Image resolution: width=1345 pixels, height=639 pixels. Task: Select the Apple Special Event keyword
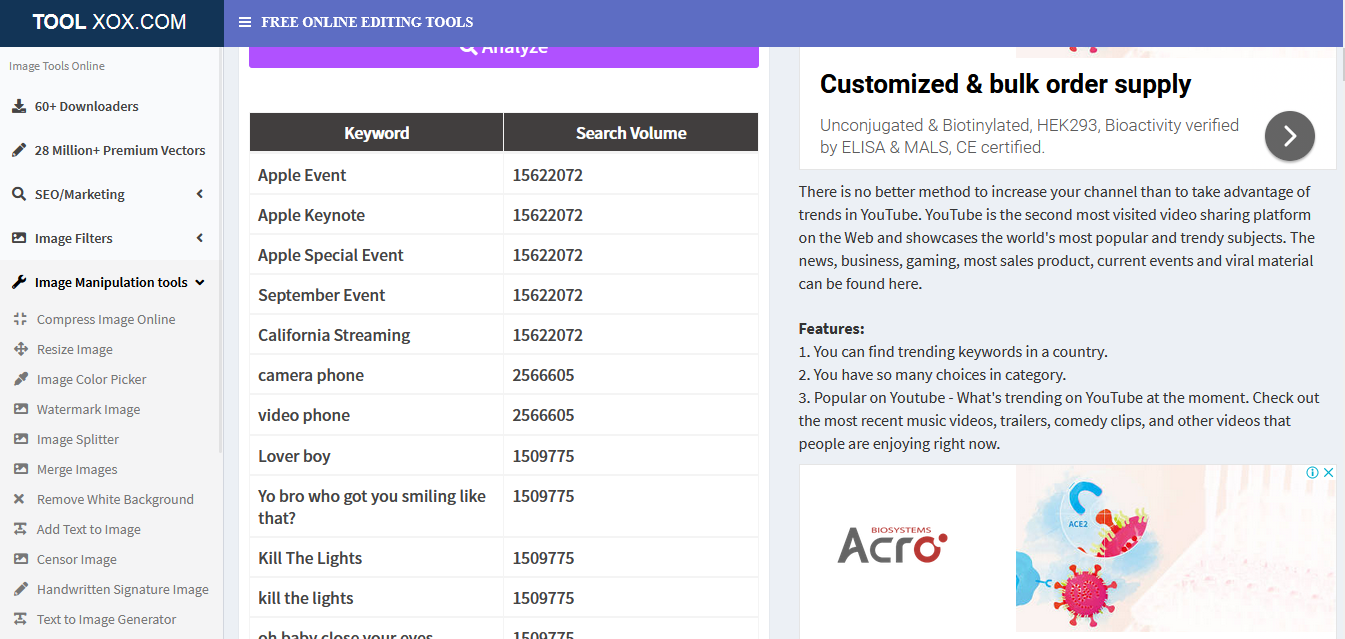pyautogui.click(x=331, y=255)
